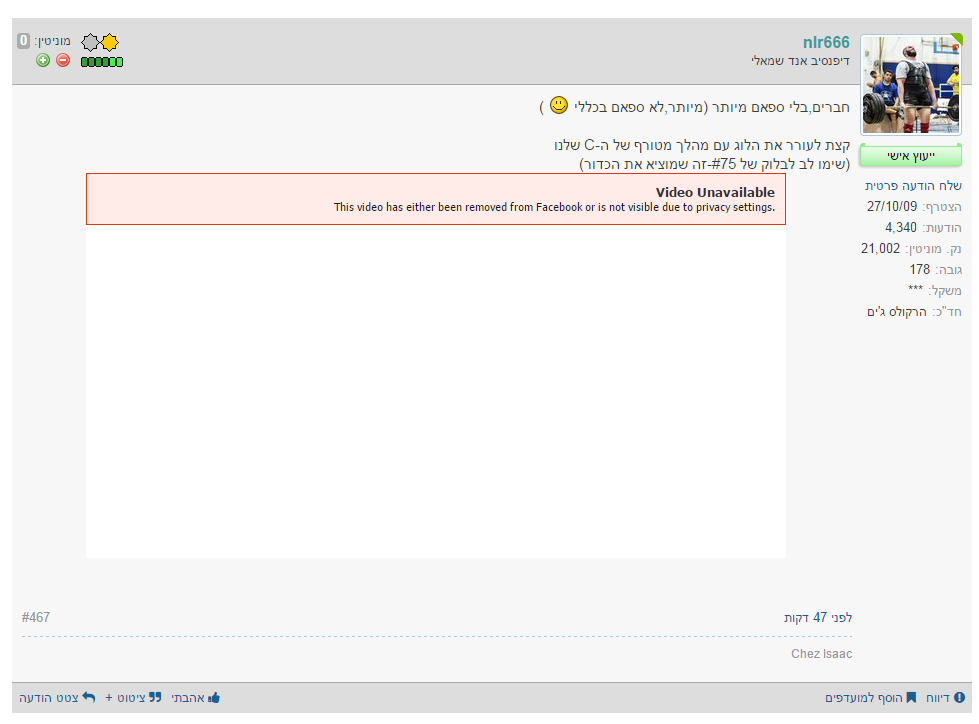Click the smiley emoticon in the post

(559, 105)
